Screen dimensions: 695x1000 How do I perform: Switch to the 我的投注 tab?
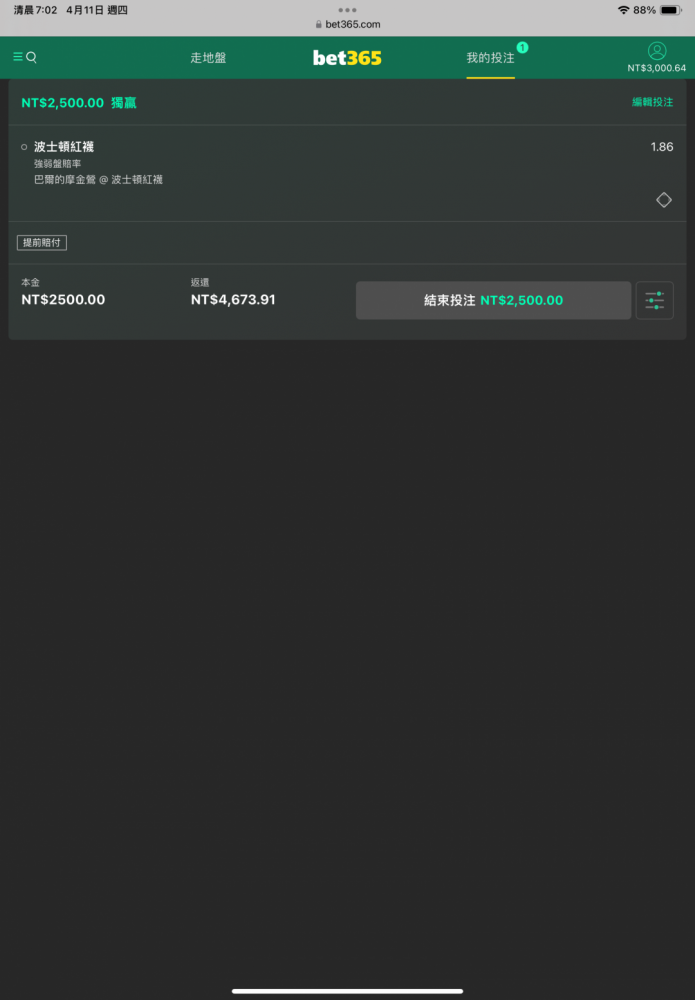pyautogui.click(x=490, y=58)
